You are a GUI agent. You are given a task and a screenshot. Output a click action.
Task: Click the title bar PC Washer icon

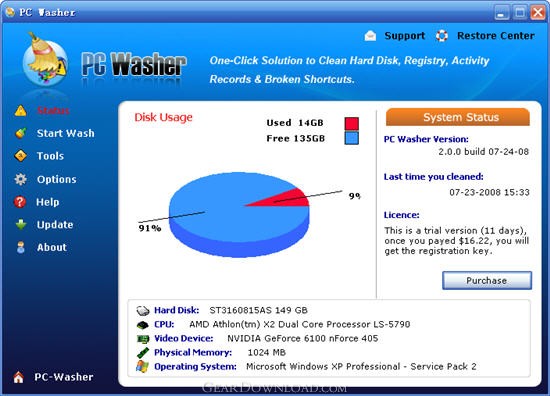(x=10, y=12)
